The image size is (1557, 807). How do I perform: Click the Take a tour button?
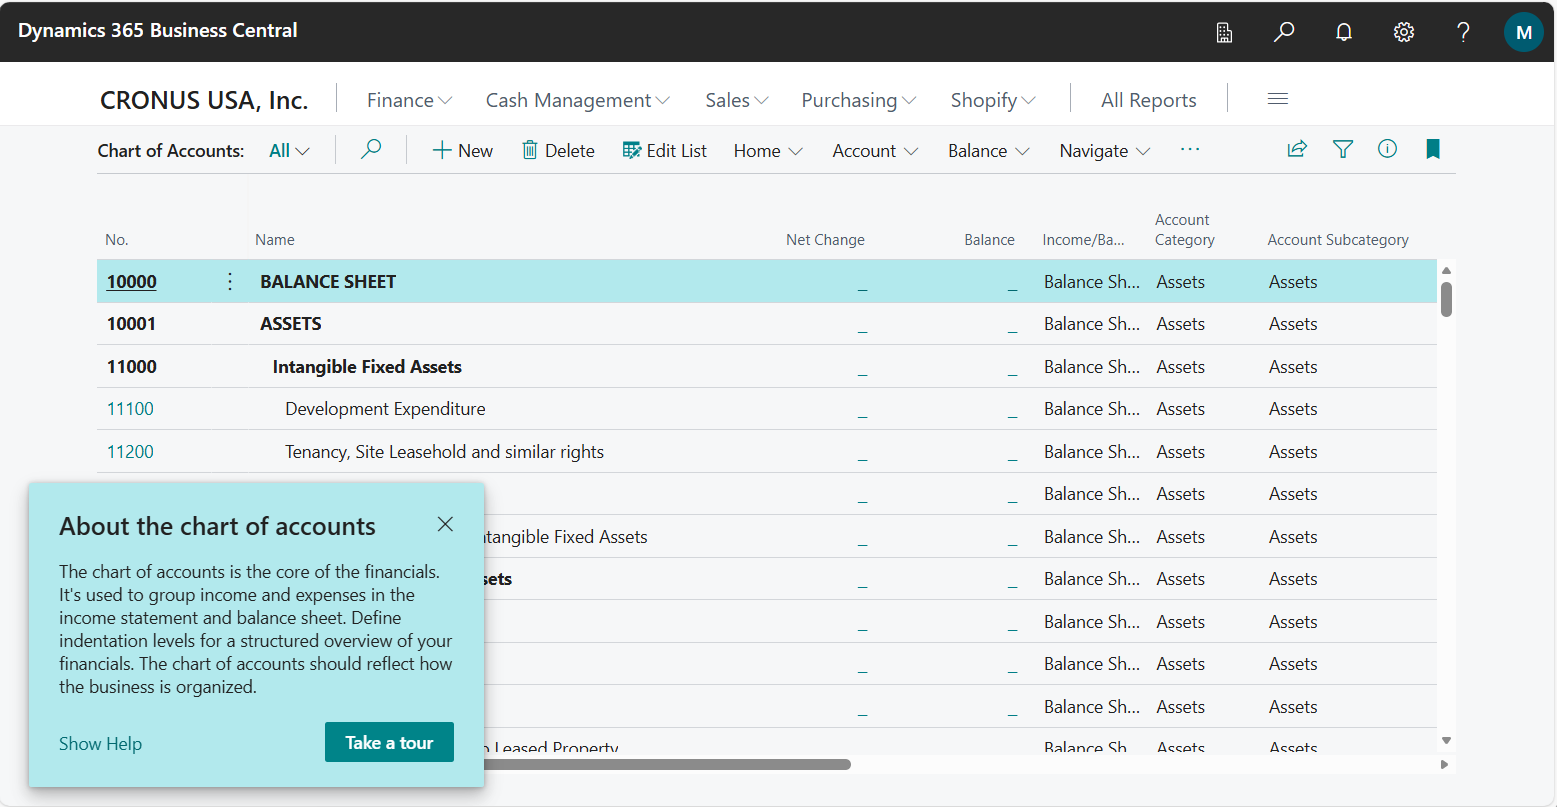(x=389, y=742)
